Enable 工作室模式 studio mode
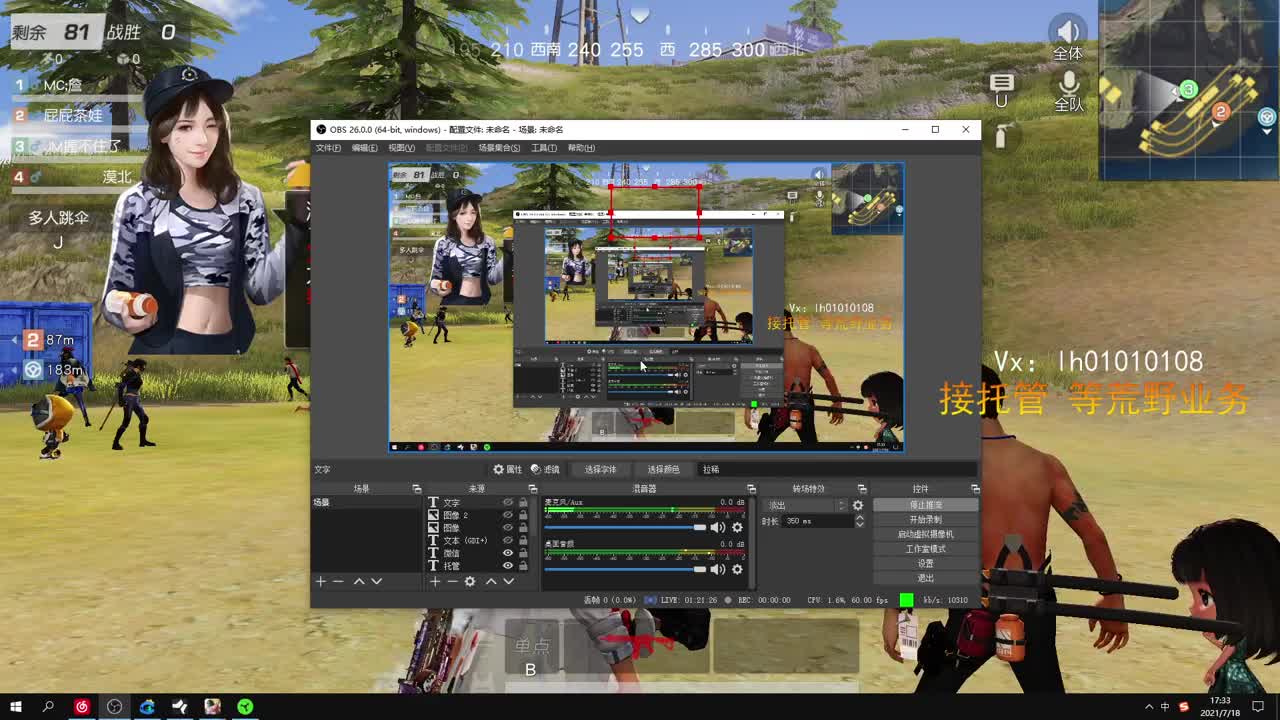Screen dimensions: 1280x720 [926, 549]
